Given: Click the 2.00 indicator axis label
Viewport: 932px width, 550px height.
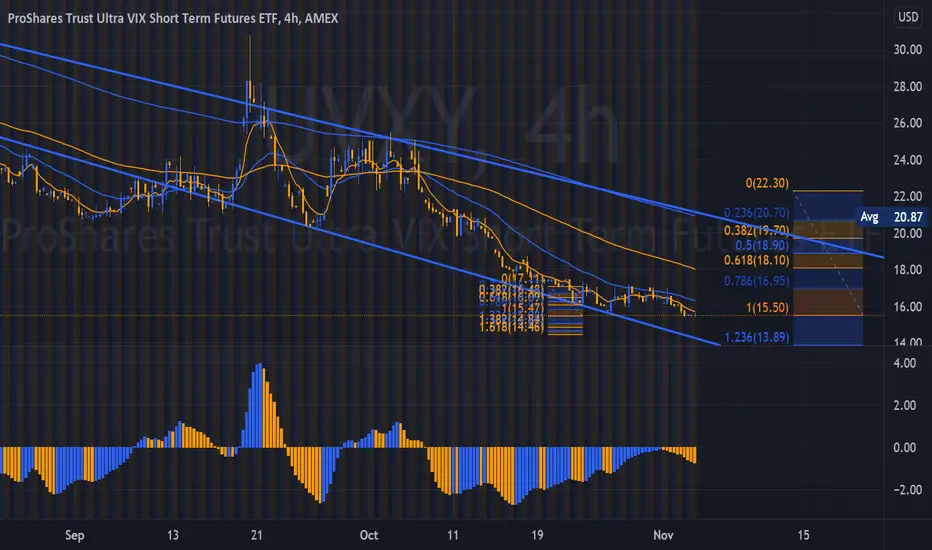Looking at the screenshot, I should click(x=905, y=406).
